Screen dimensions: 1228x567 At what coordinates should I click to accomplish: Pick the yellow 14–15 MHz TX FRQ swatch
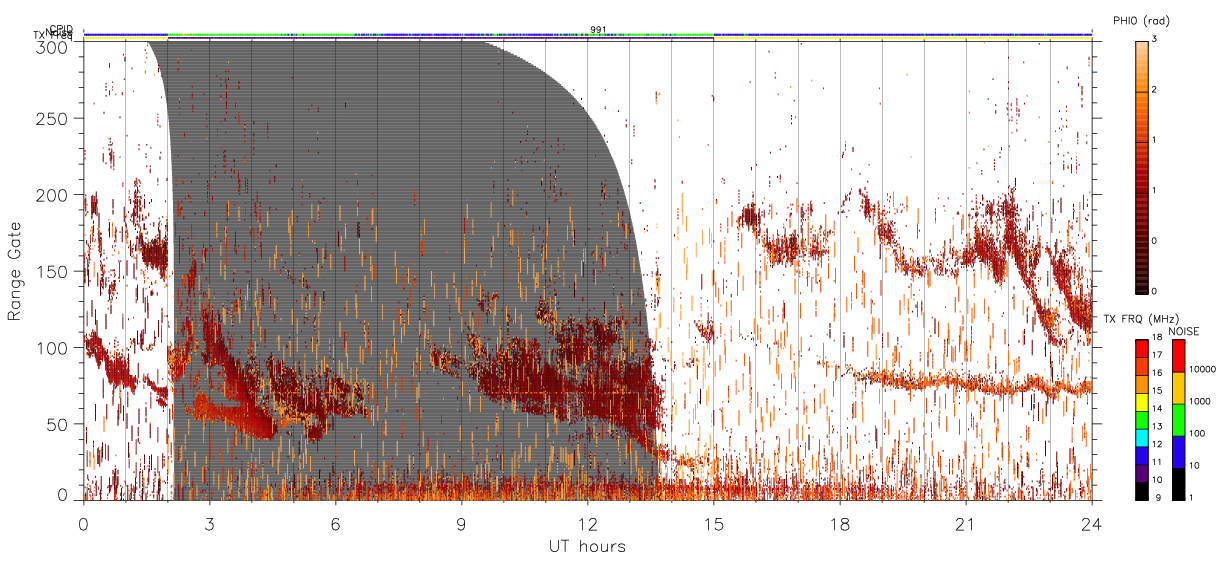pyautogui.click(x=1142, y=401)
